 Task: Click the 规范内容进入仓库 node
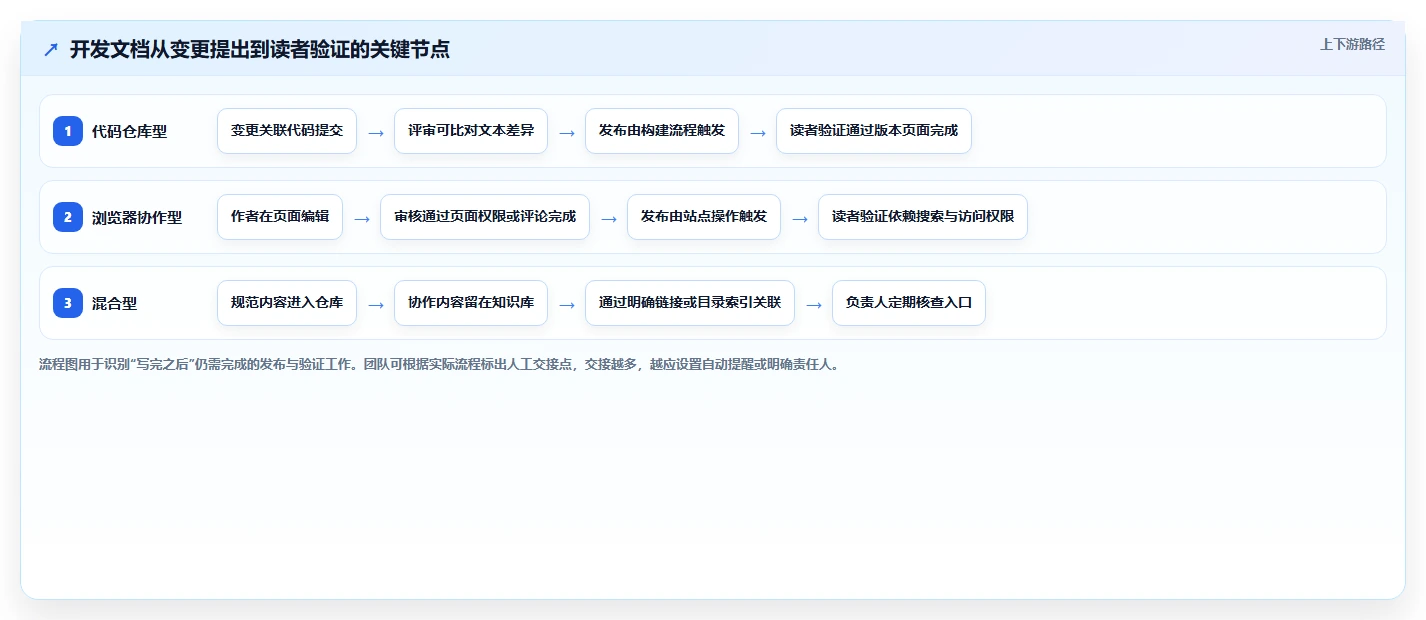click(287, 303)
